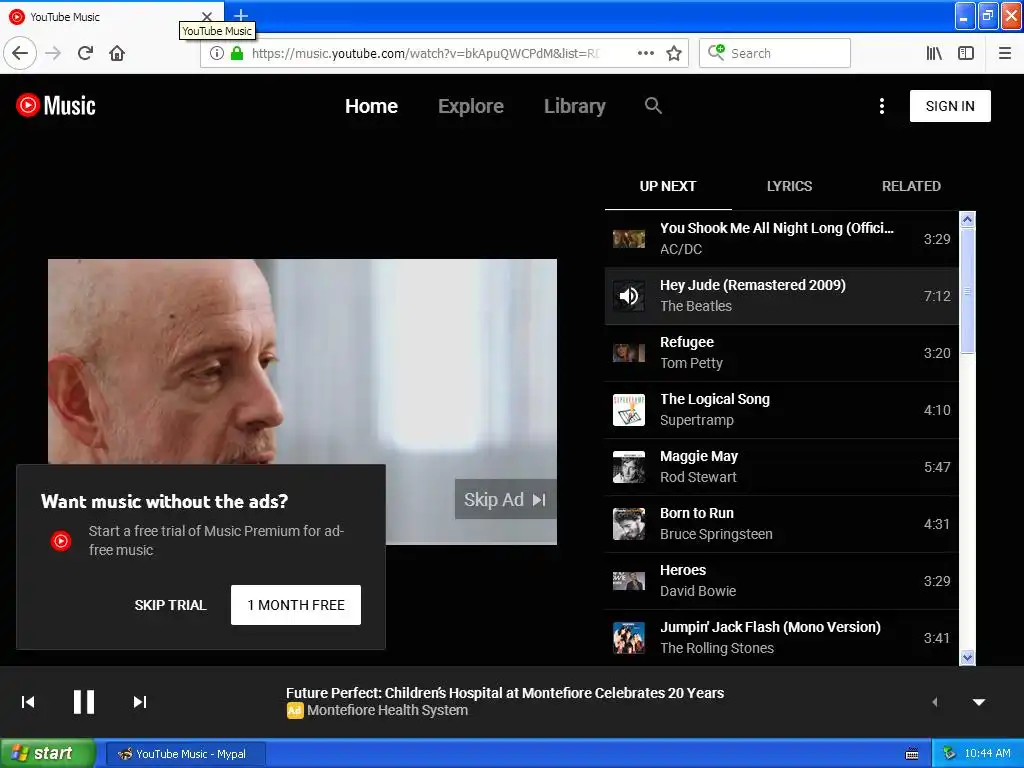Select the UP NEXT tab
Screen dimensions: 1024x768
(x=667, y=186)
